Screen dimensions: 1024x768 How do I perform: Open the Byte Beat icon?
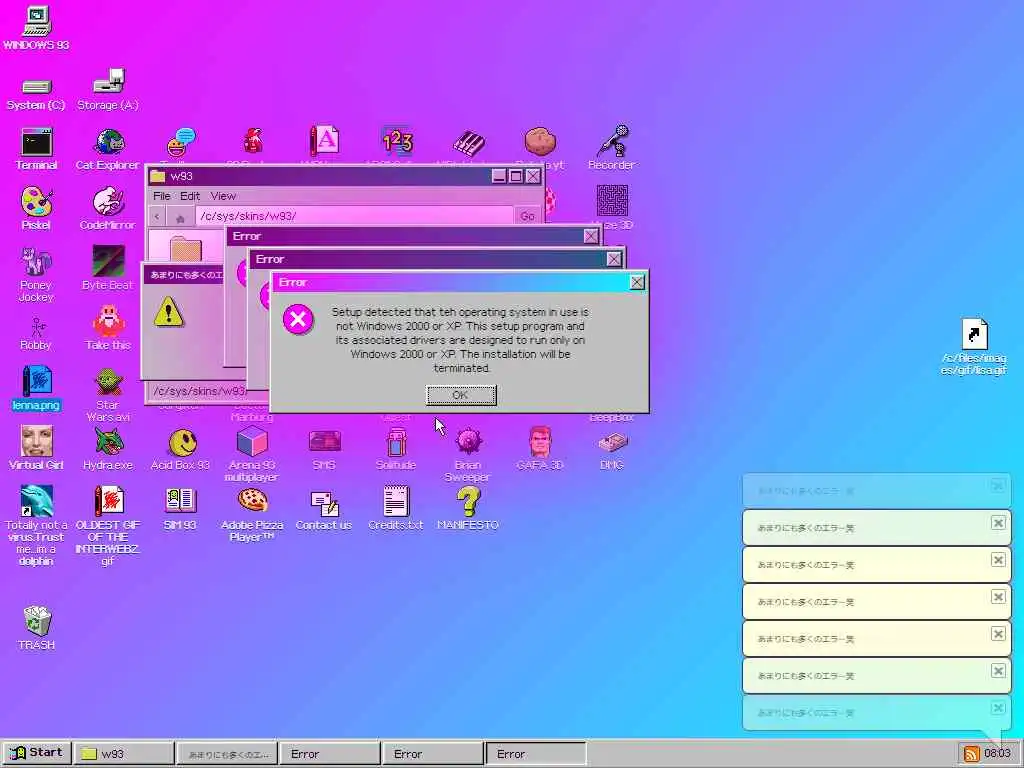(108, 261)
